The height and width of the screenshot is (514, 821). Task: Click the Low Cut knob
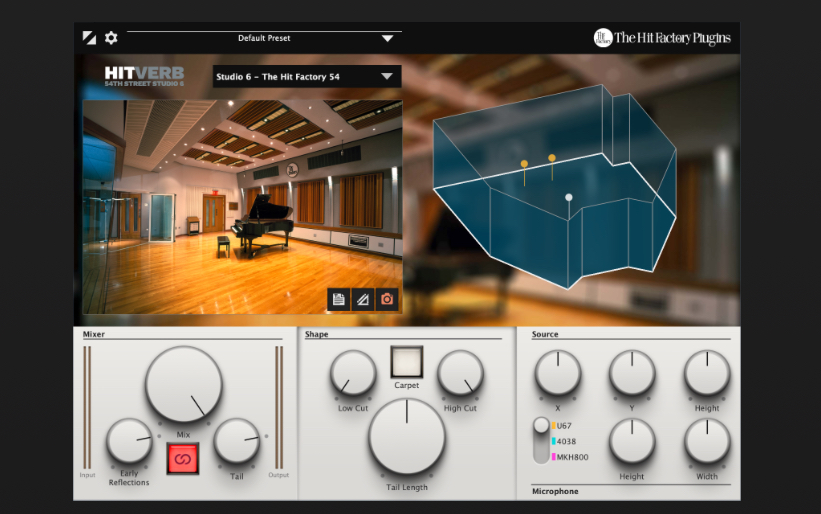click(x=352, y=373)
